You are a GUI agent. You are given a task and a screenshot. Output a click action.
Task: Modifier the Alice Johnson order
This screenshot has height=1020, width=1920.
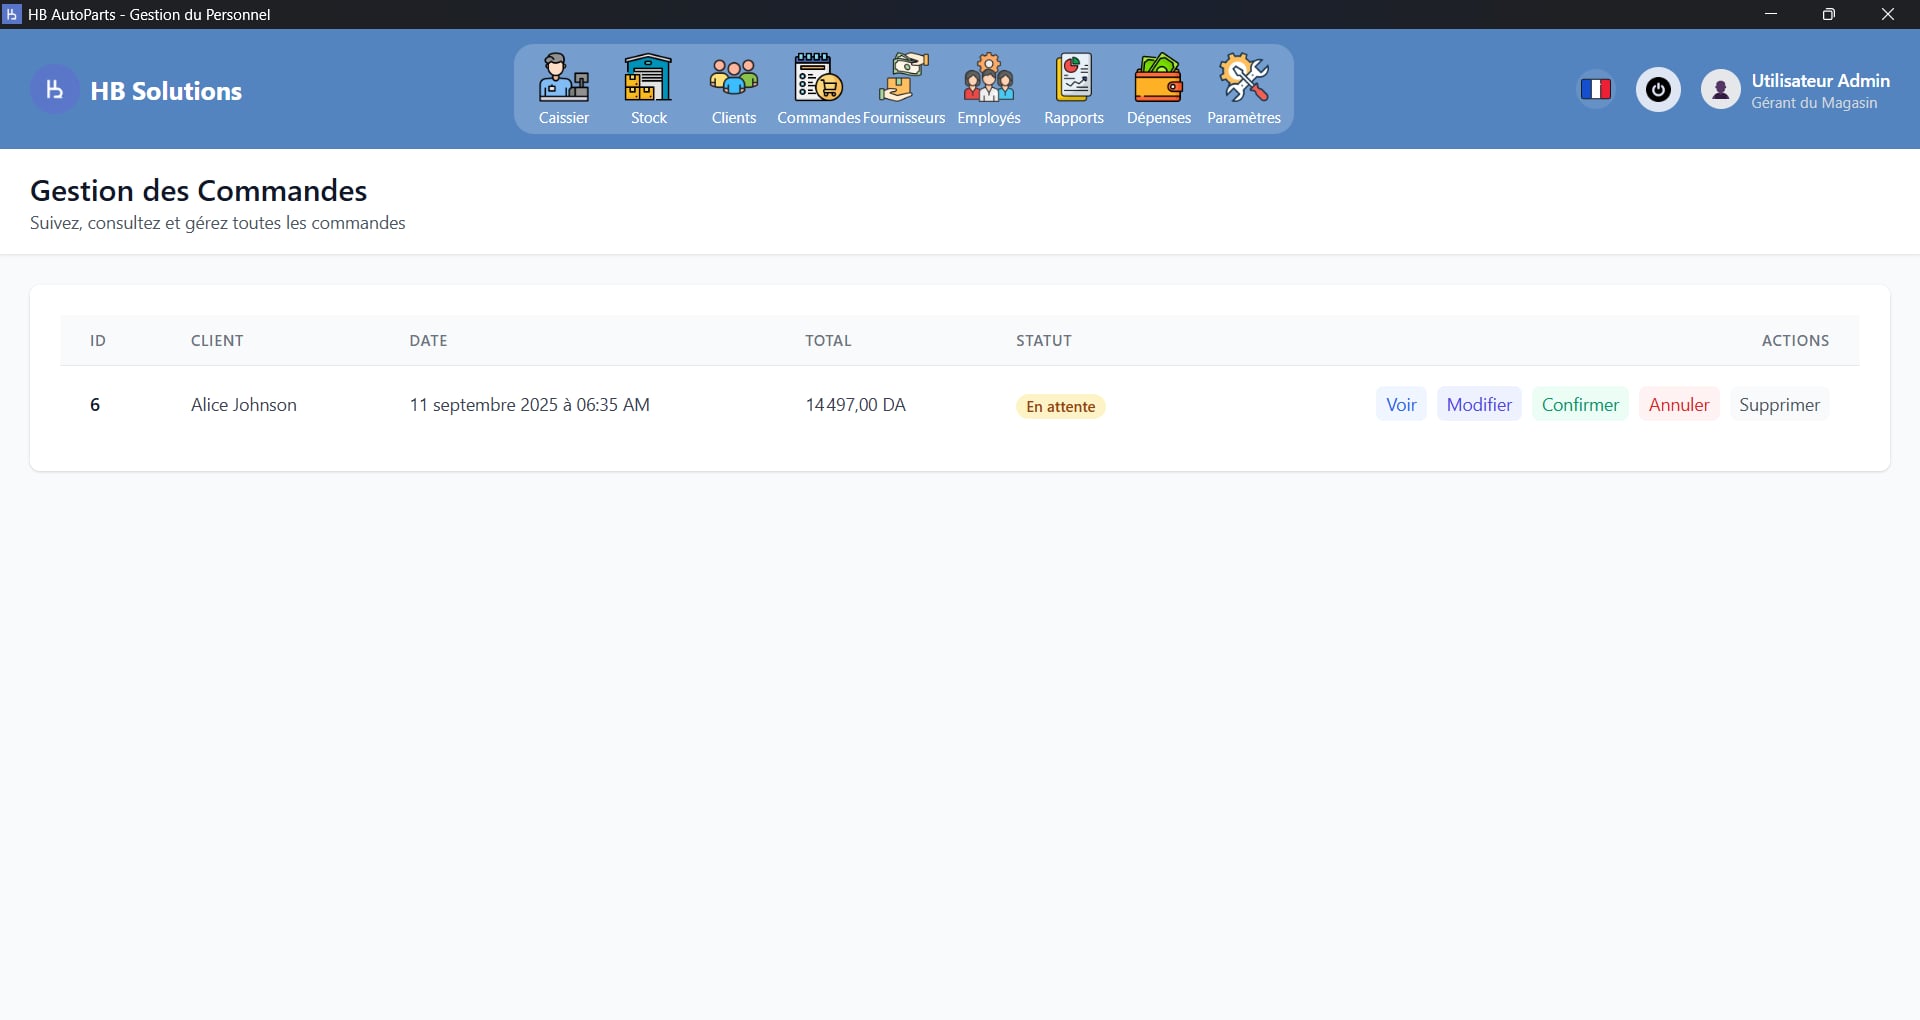pos(1478,404)
